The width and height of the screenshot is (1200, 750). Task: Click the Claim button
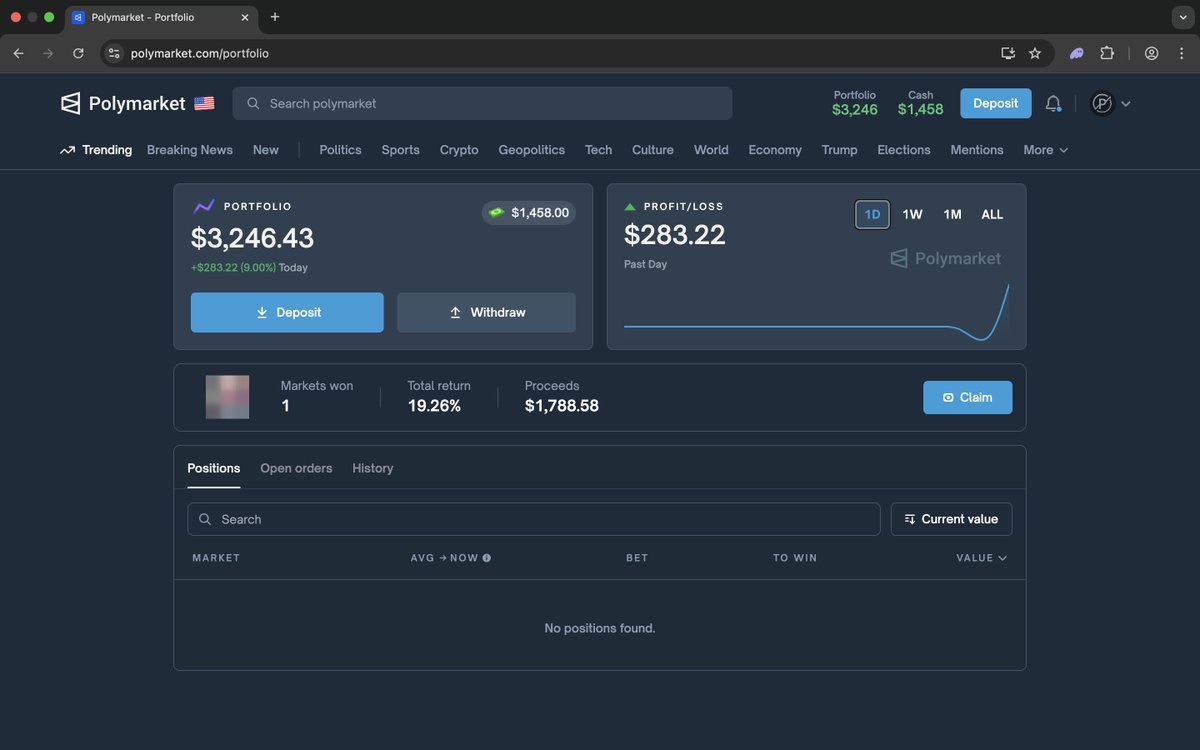click(967, 397)
